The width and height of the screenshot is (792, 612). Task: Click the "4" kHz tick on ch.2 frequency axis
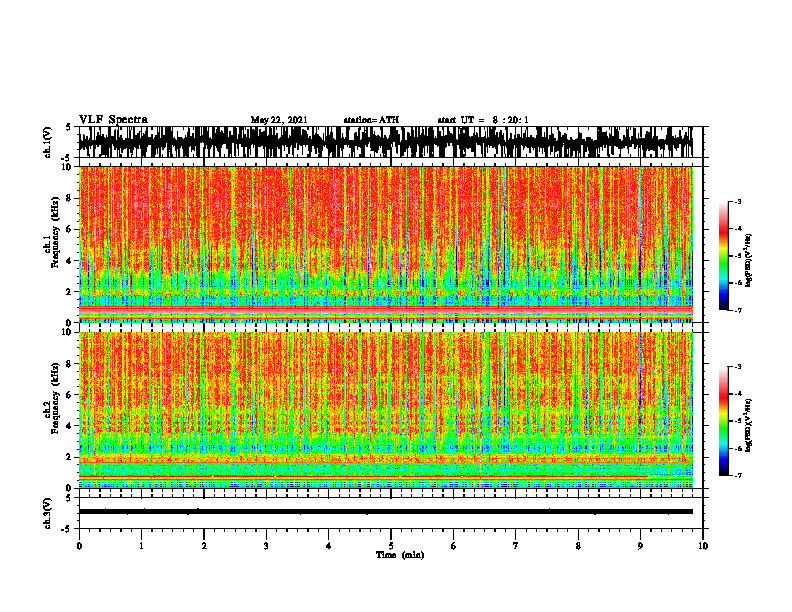click(x=70, y=426)
